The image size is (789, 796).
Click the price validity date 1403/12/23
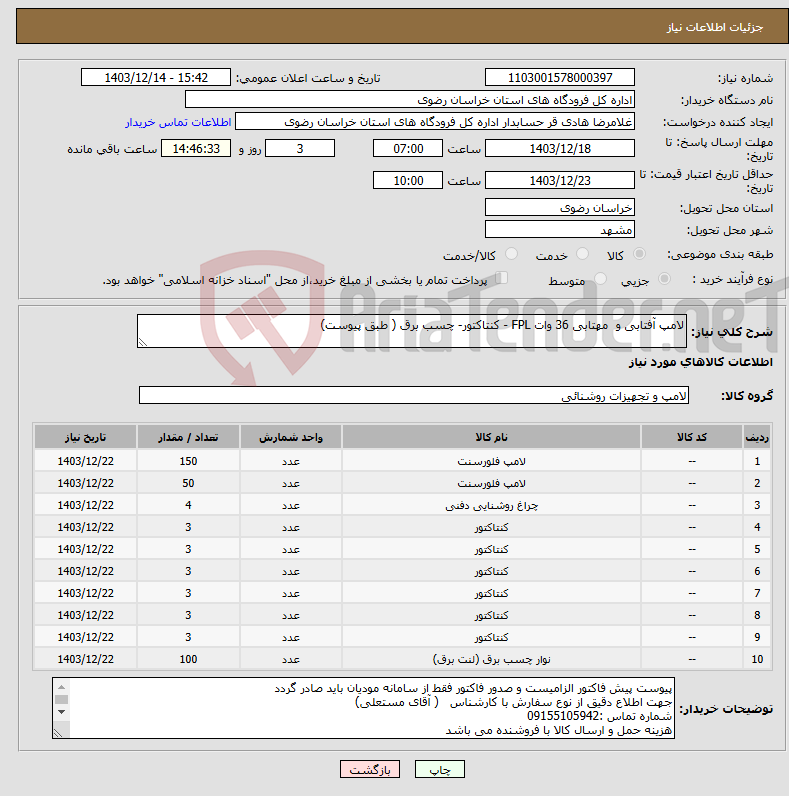(560, 181)
